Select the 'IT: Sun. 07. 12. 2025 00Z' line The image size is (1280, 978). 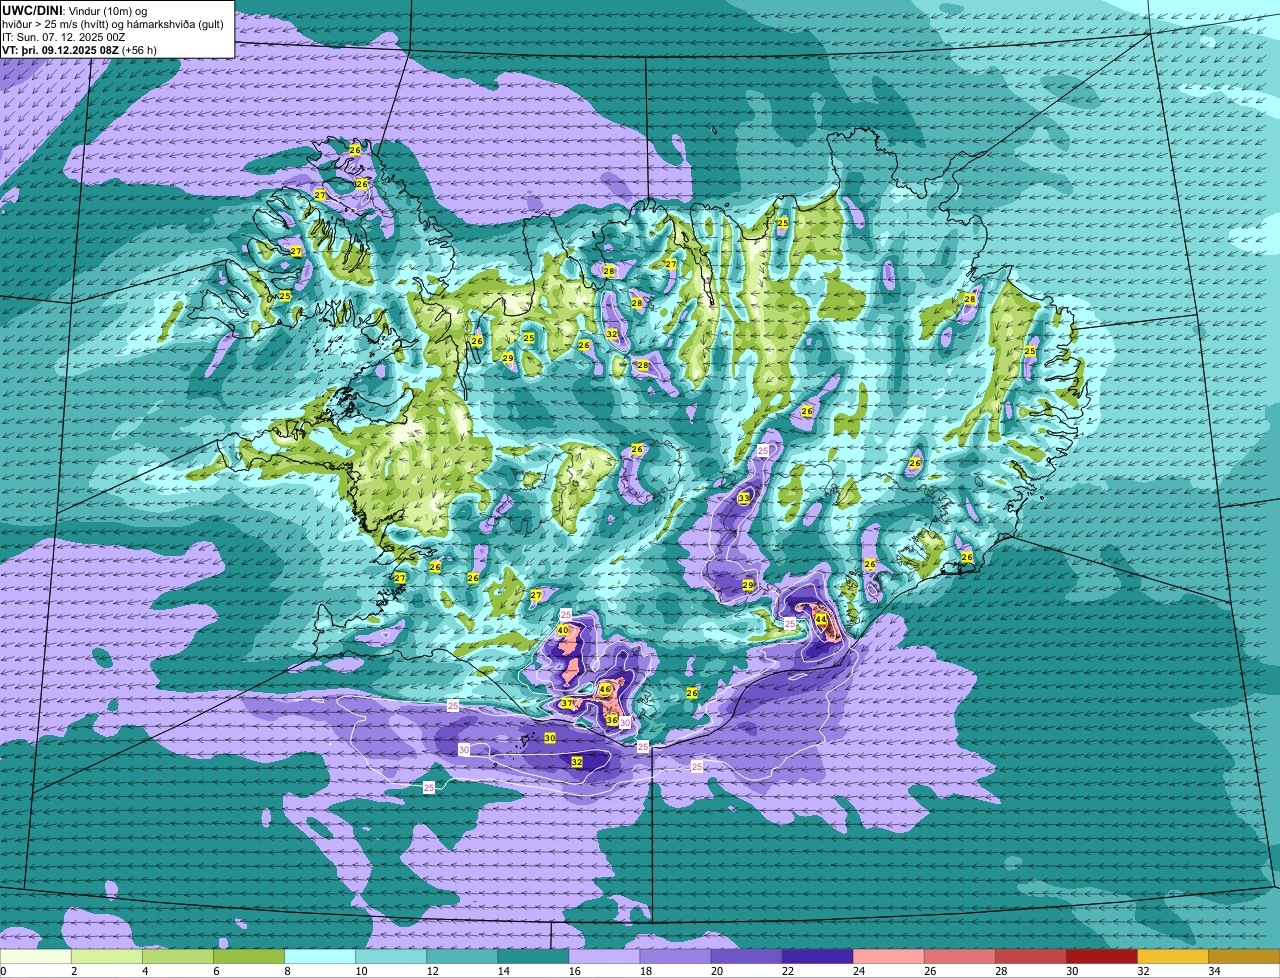click(64, 37)
